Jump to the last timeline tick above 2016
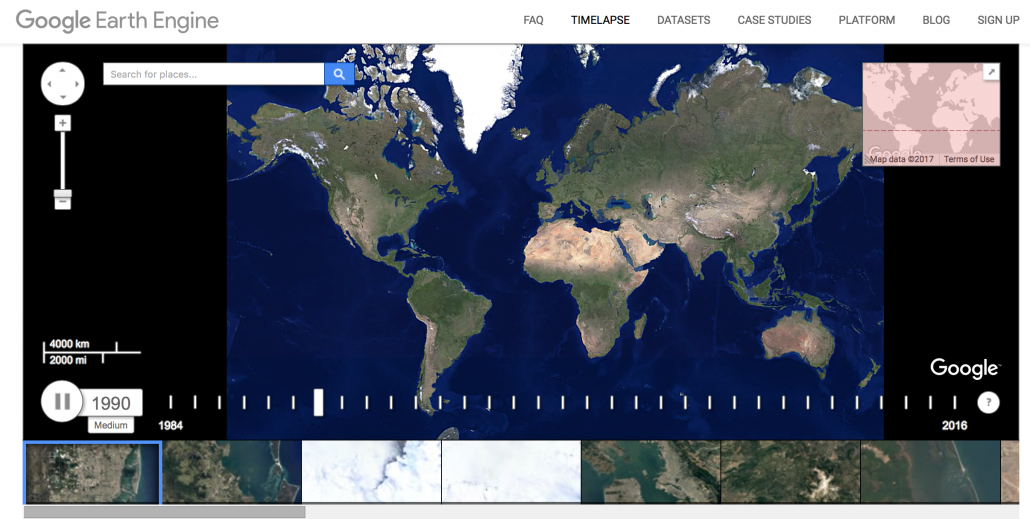Screen dimensions: 1030x519 point(954,402)
